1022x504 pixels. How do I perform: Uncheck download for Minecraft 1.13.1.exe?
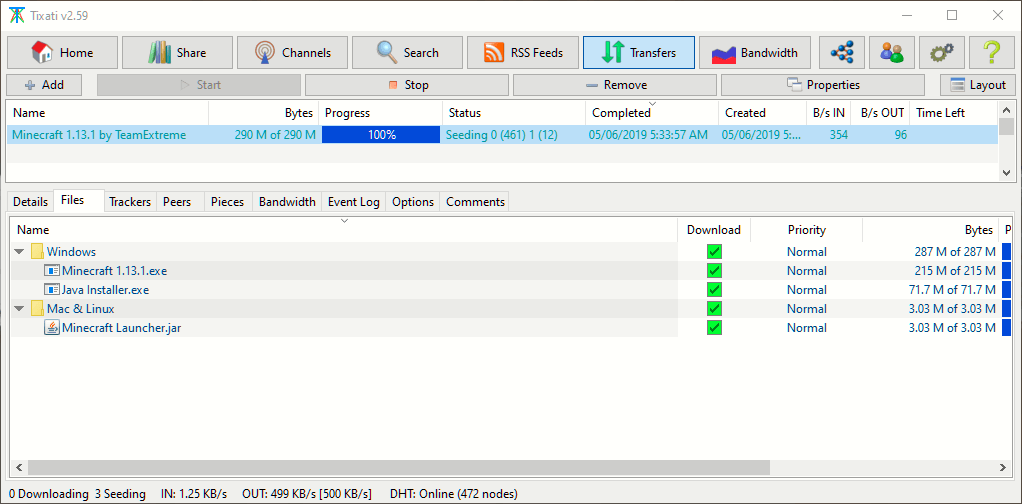(x=714, y=271)
